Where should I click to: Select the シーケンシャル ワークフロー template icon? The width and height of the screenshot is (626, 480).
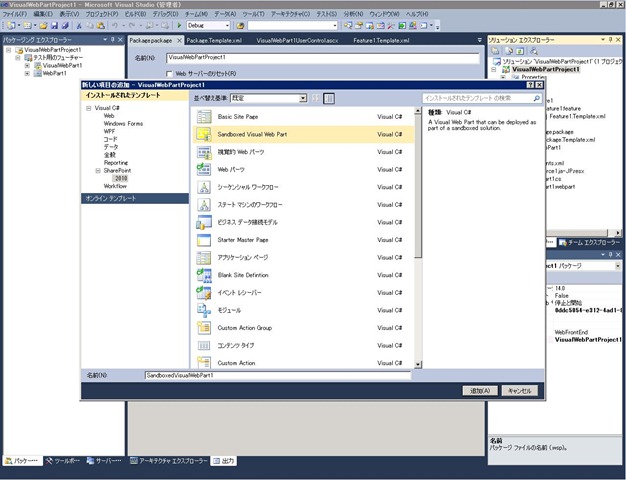[x=204, y=187]
